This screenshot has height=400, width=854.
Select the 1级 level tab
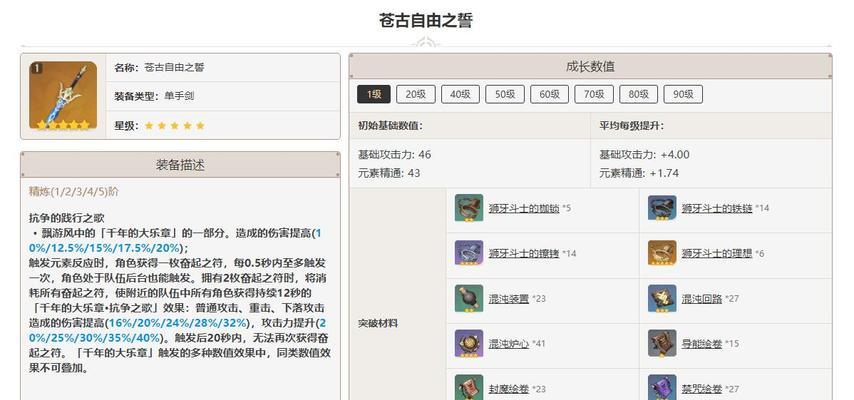[374, 94]
